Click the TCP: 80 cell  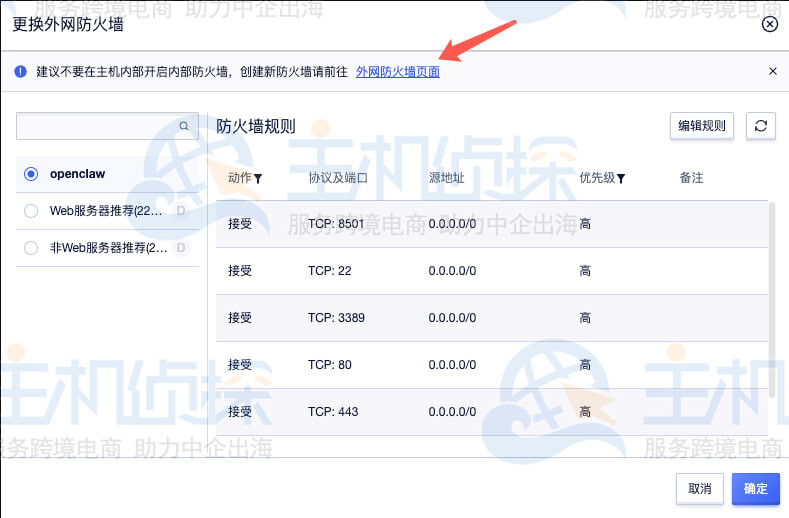[330, 364]
